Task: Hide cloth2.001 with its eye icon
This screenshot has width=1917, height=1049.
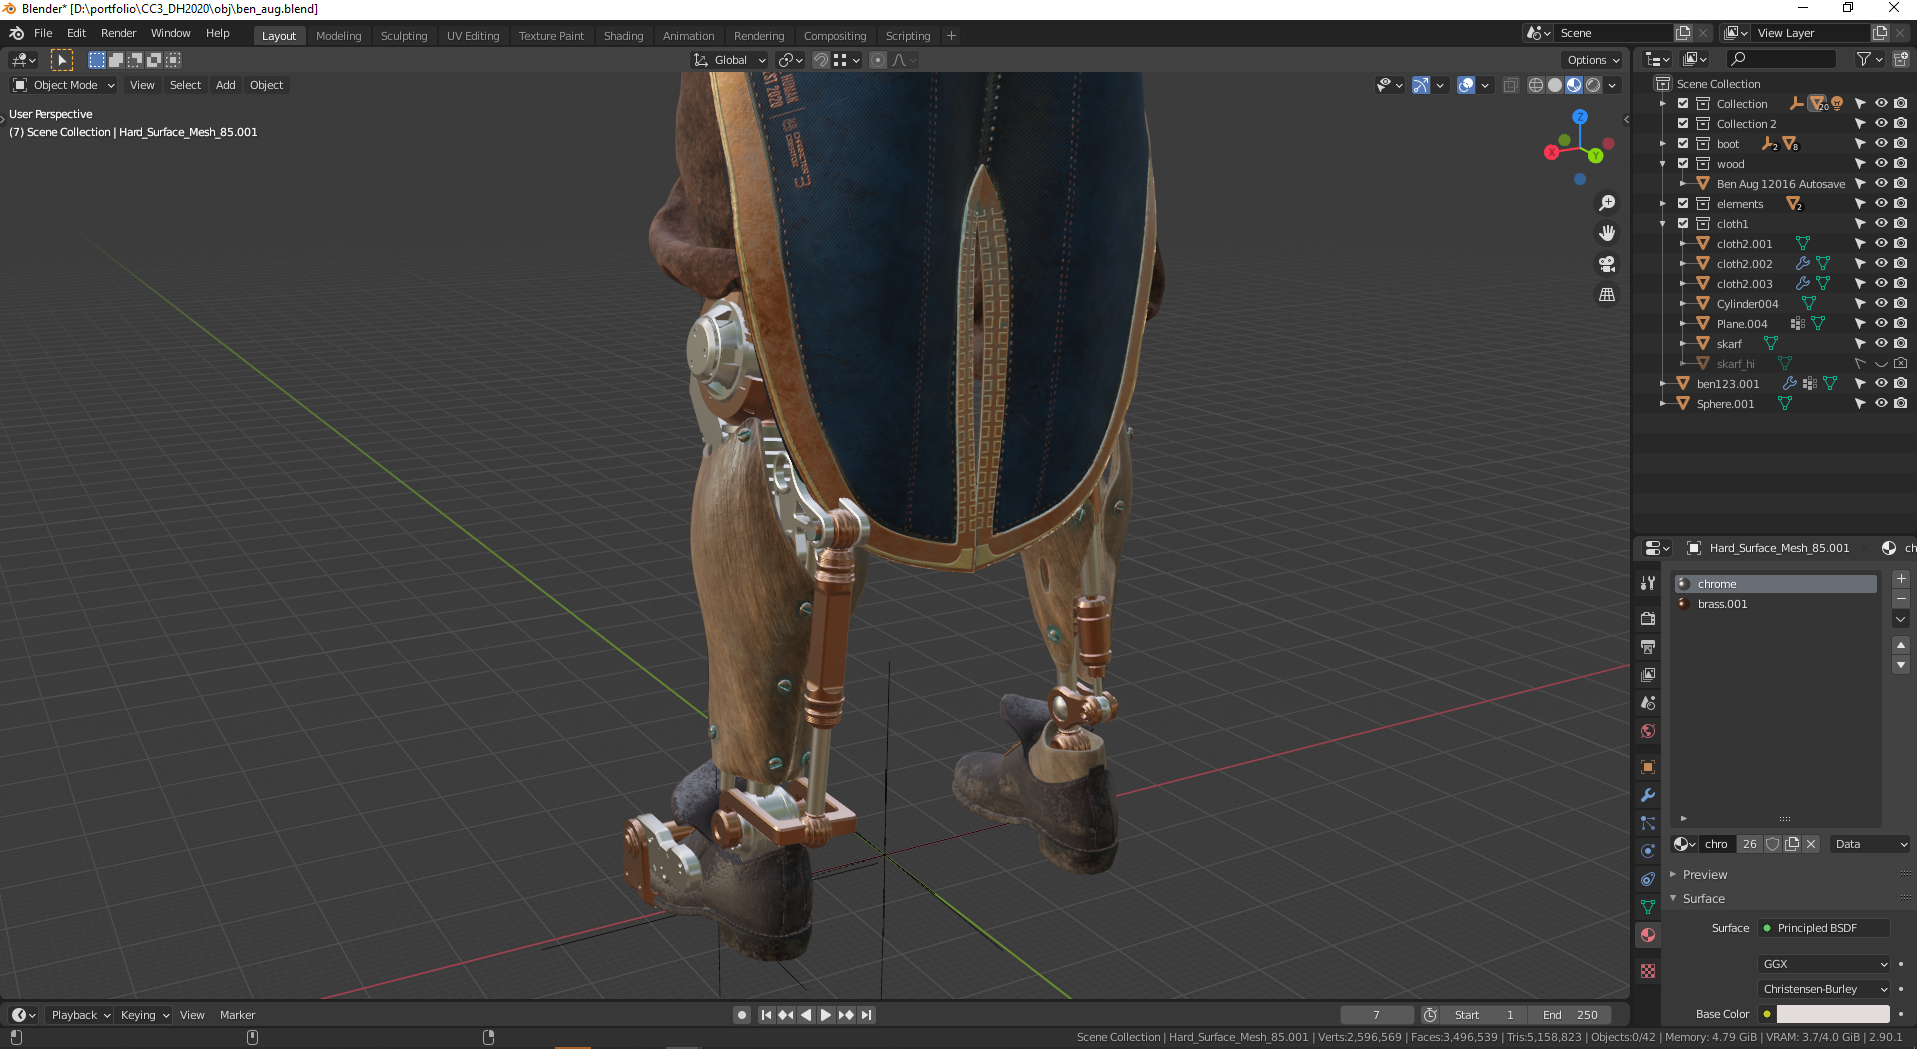Action: (1881, 243)
